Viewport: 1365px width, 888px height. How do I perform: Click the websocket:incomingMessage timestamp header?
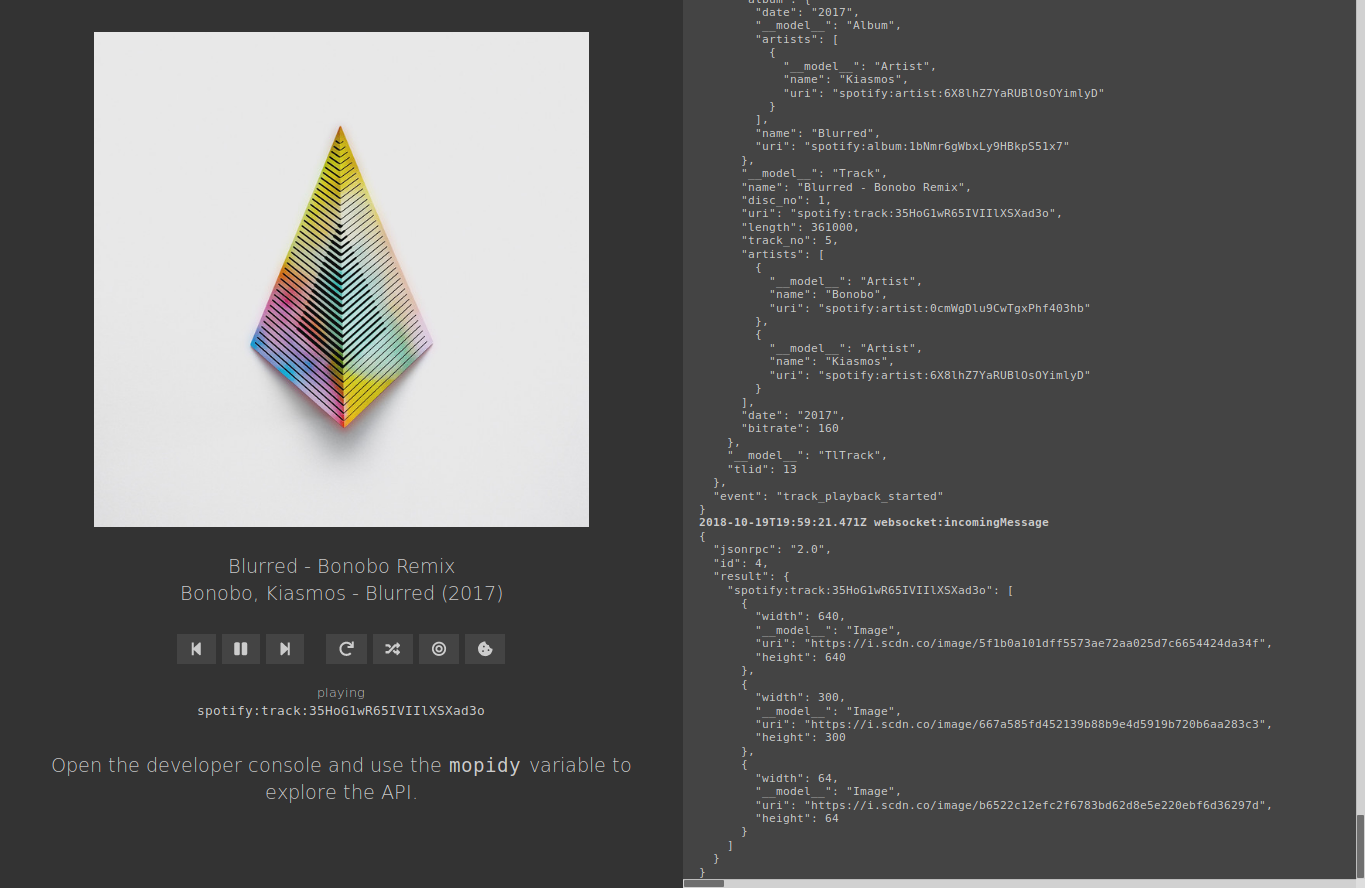(873, 522)
